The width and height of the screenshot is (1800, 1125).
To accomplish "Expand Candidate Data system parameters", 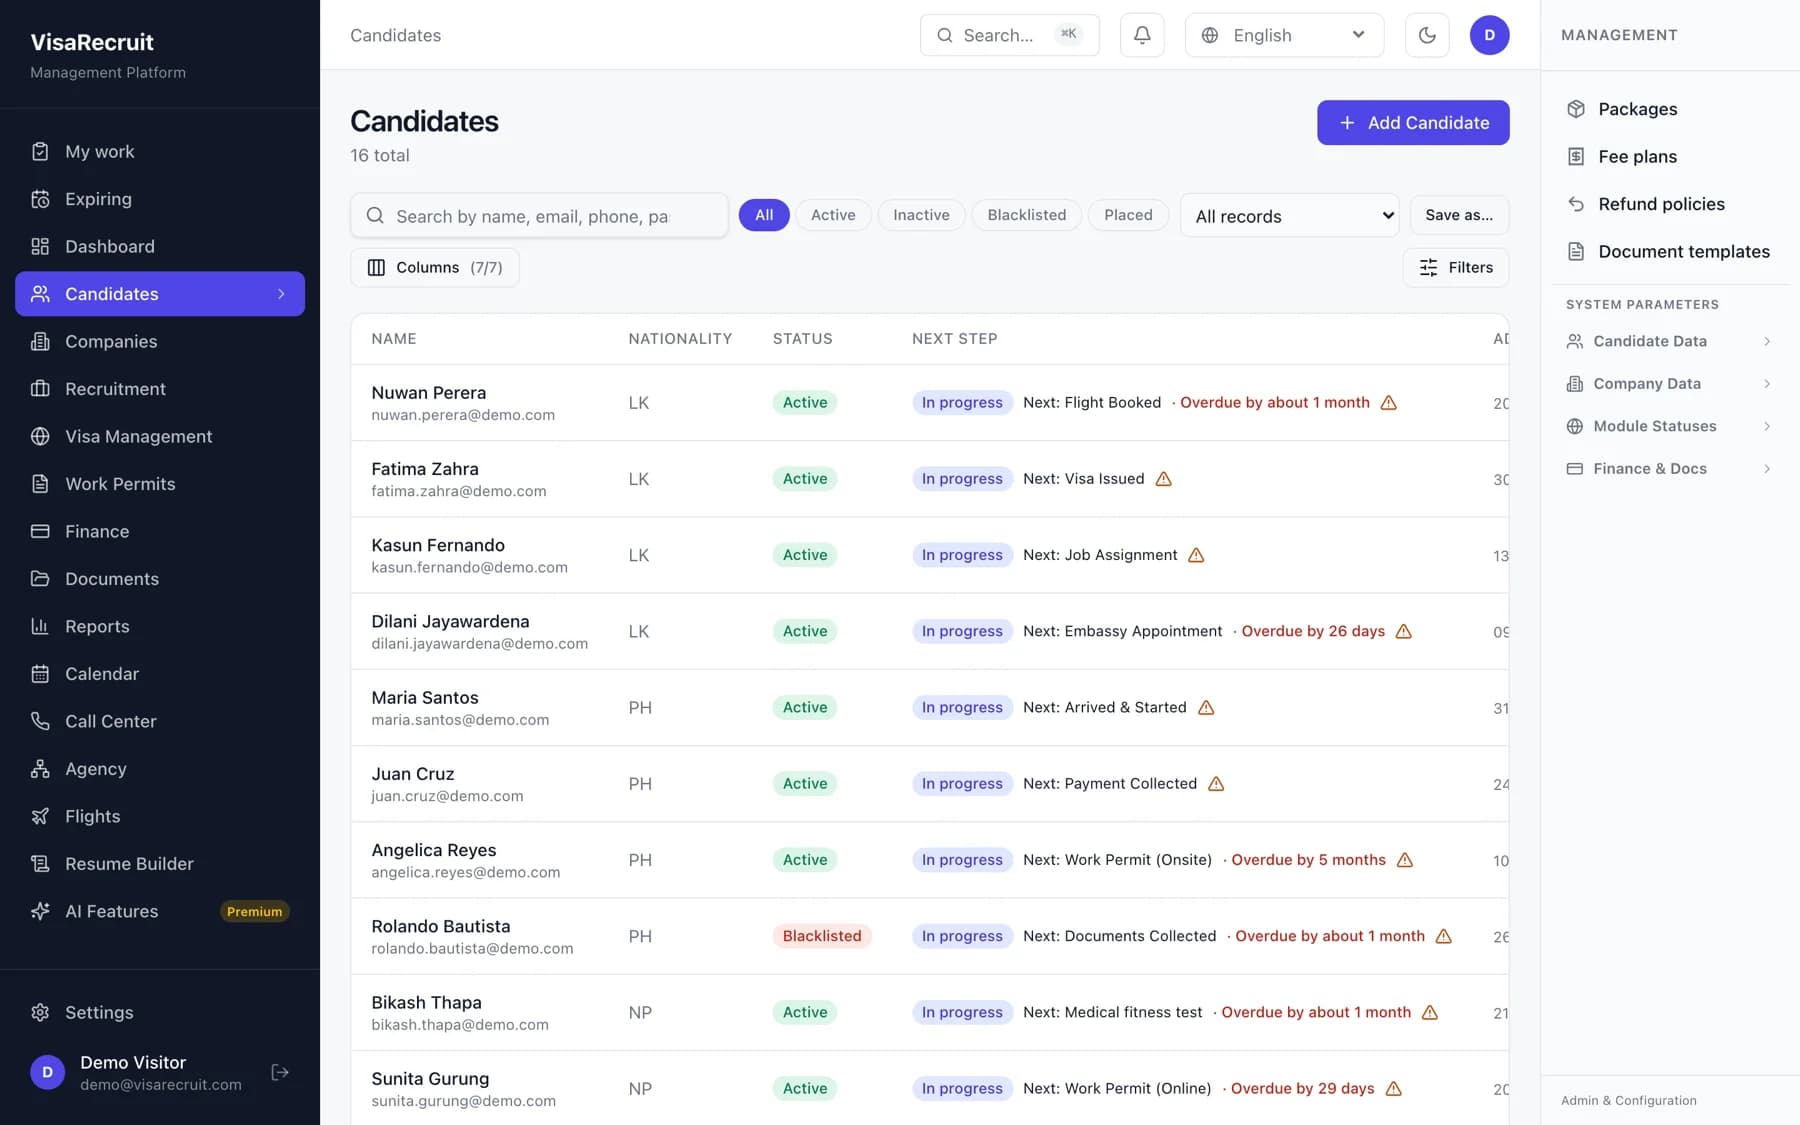I will click(x=1670, y=341).
